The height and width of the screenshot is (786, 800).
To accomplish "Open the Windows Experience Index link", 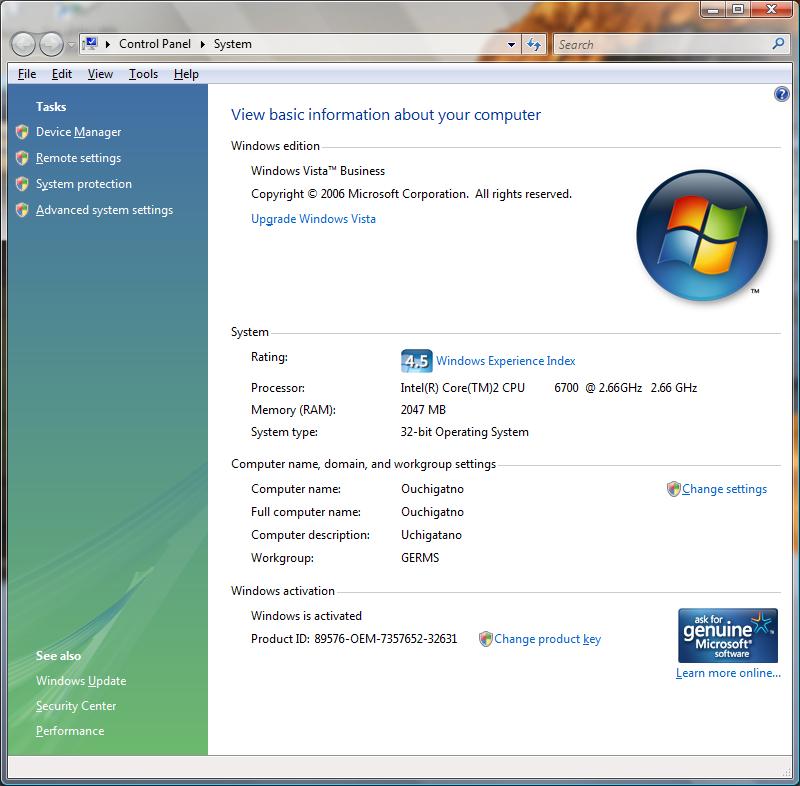I will 506,361.
